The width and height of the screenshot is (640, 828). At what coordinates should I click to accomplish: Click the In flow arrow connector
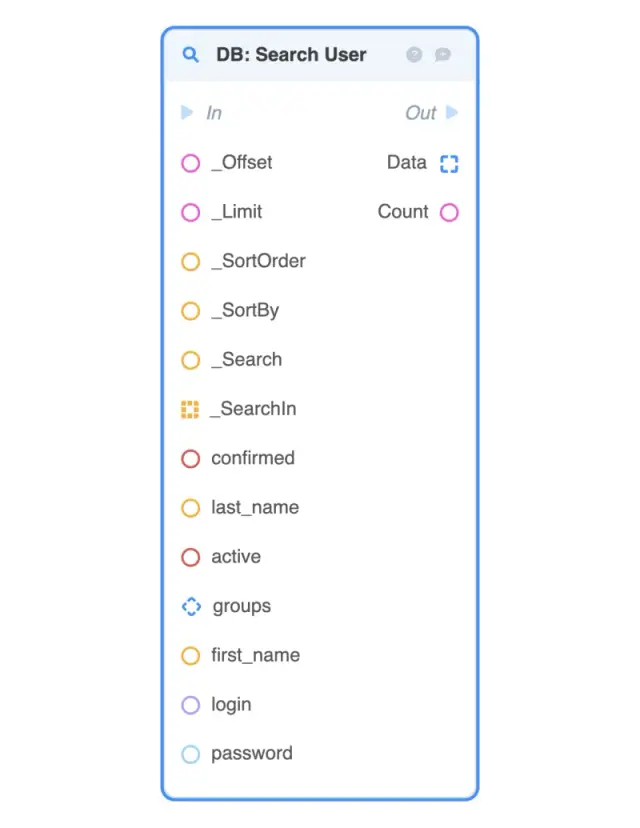click(187, 113)
